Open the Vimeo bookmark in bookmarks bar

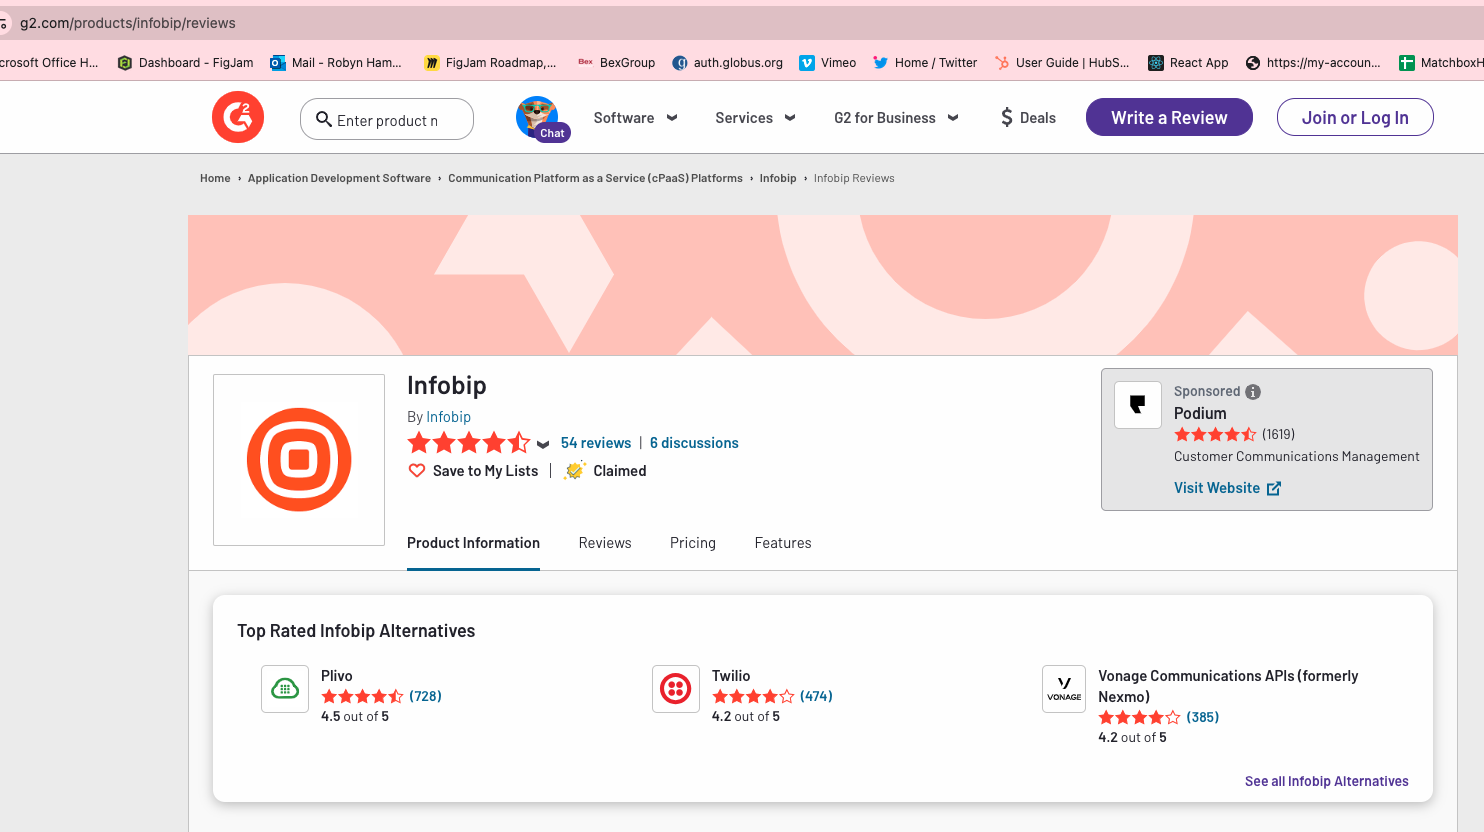point(828,62)
